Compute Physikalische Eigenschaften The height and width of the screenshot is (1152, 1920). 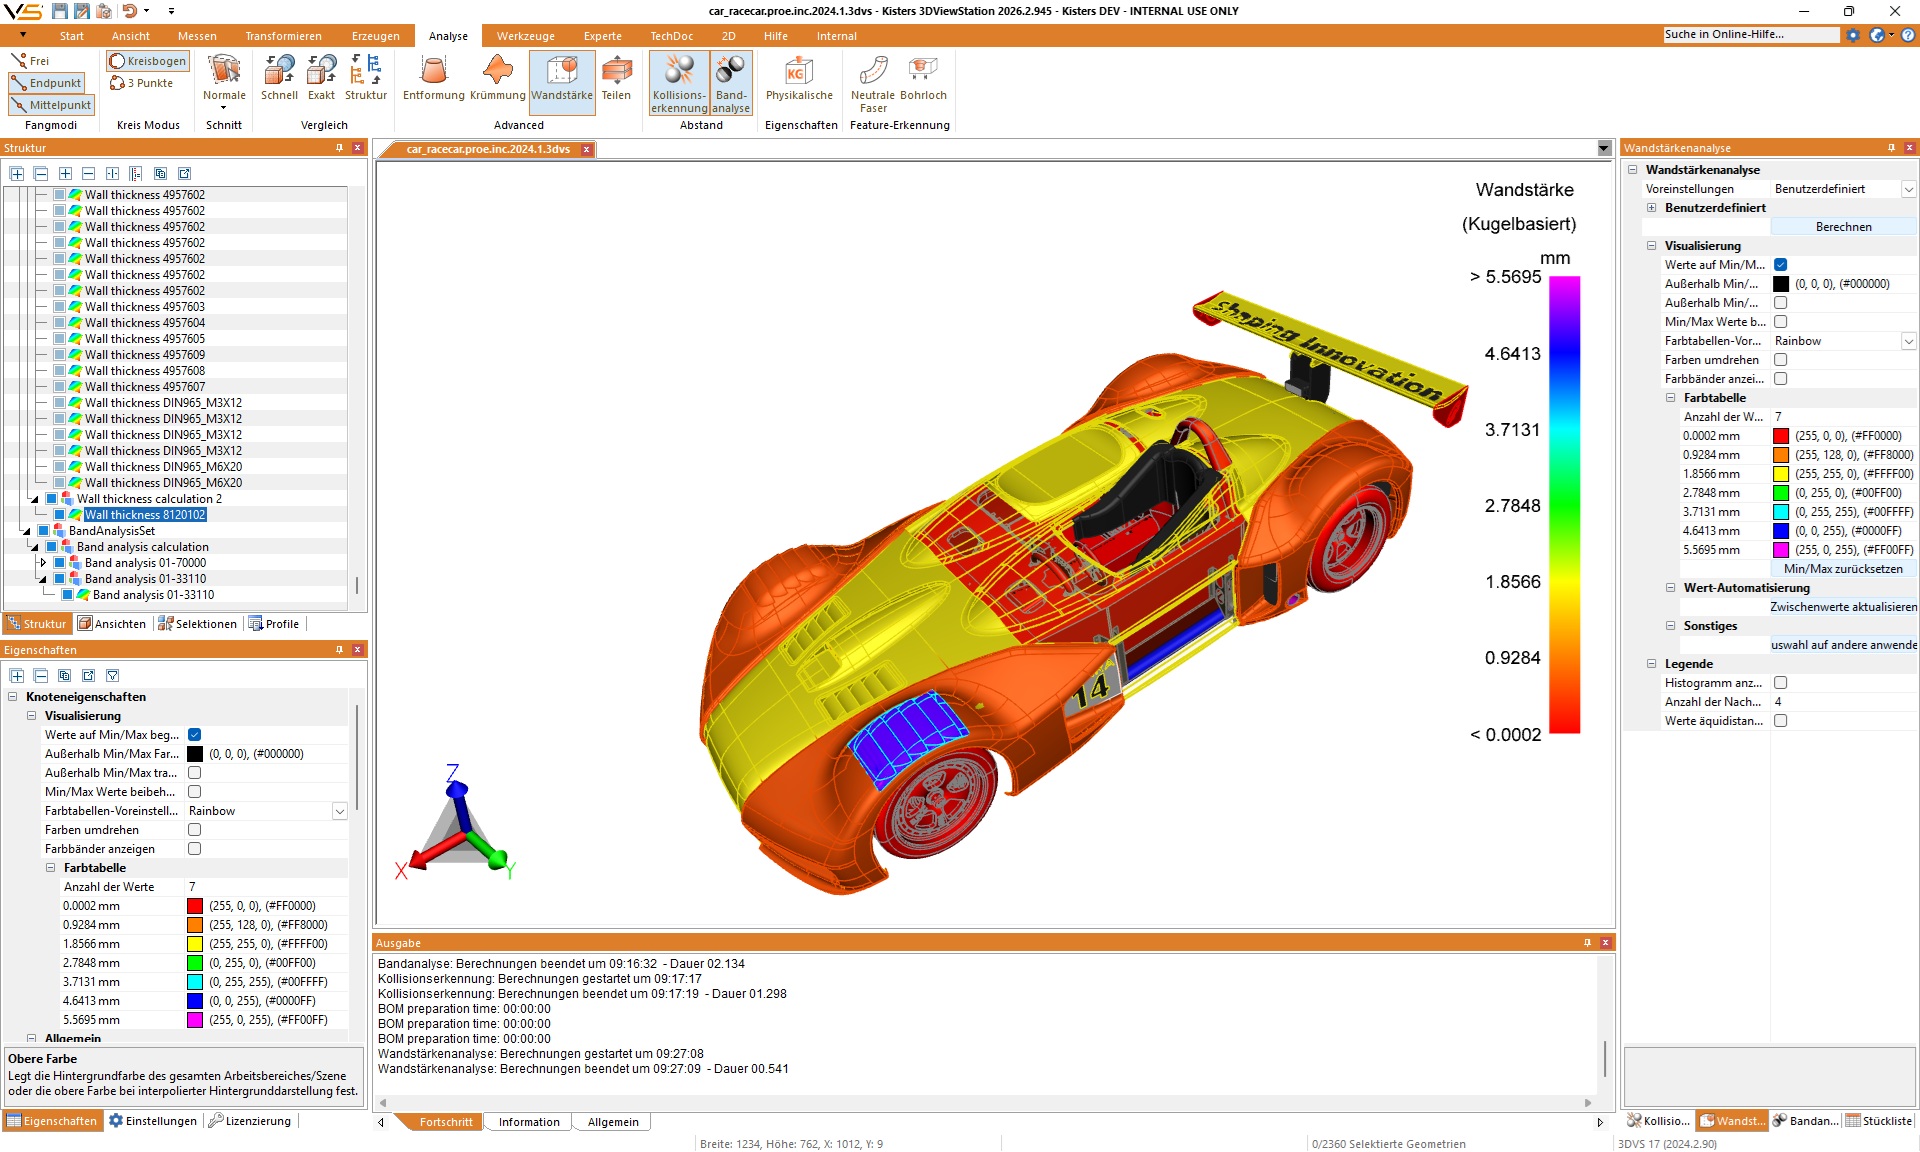[799, 78]
